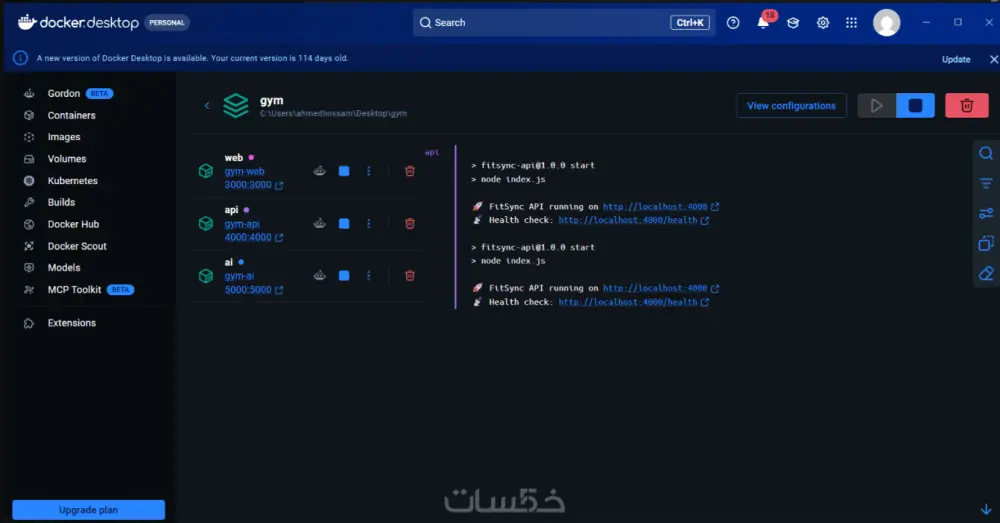Click the api container cube icon
The image size is (1000, 523).
pos(206,223)
